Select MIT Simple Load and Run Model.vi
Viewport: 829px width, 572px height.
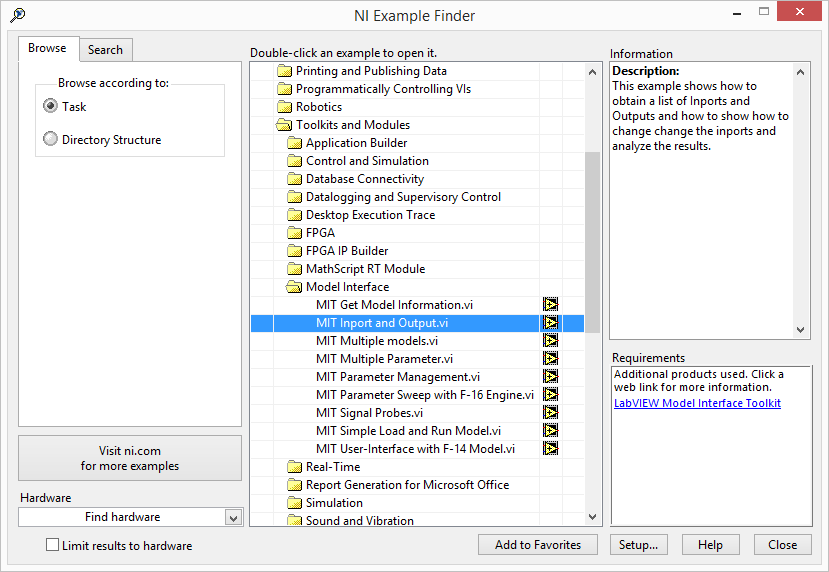coord(408,431)
